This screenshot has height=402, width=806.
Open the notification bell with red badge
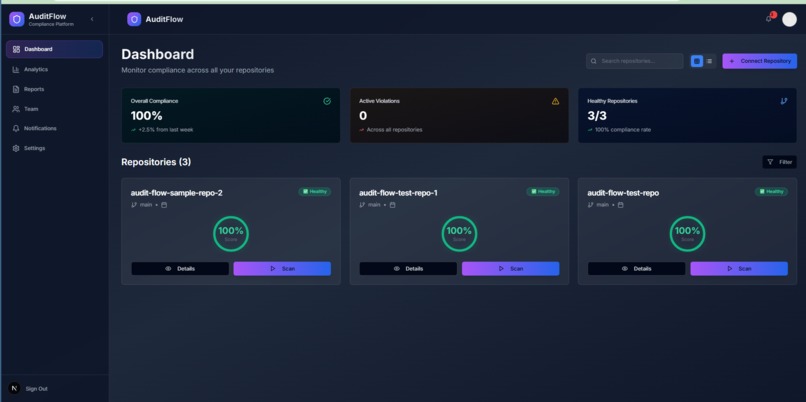(769, 19)
